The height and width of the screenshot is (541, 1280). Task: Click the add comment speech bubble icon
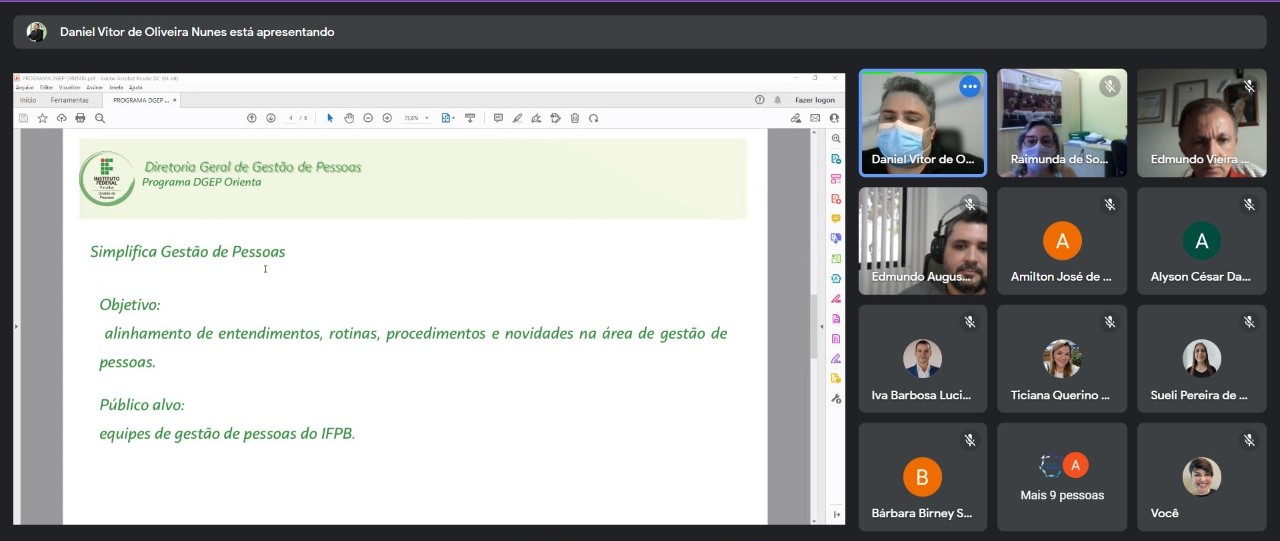pyautogui.click(x=498, y=118)
